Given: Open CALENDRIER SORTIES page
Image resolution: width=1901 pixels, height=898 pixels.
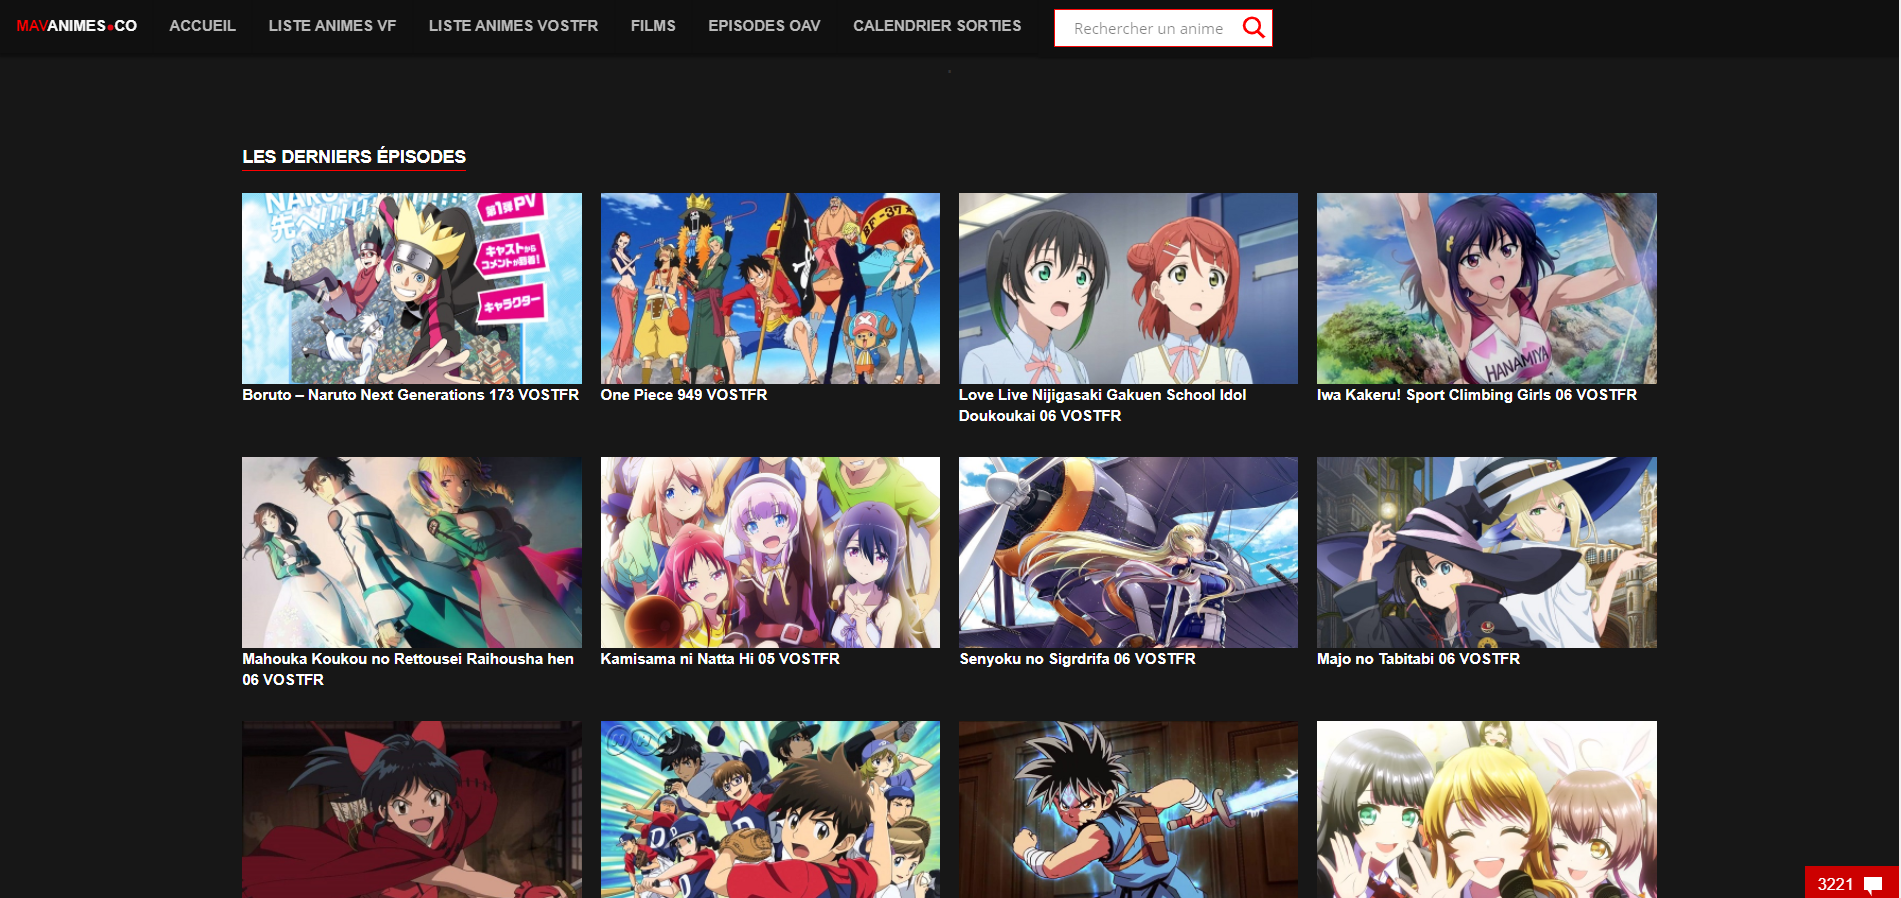Looking at the screenshot, I should pyautogui.click(x=937, y=26).
